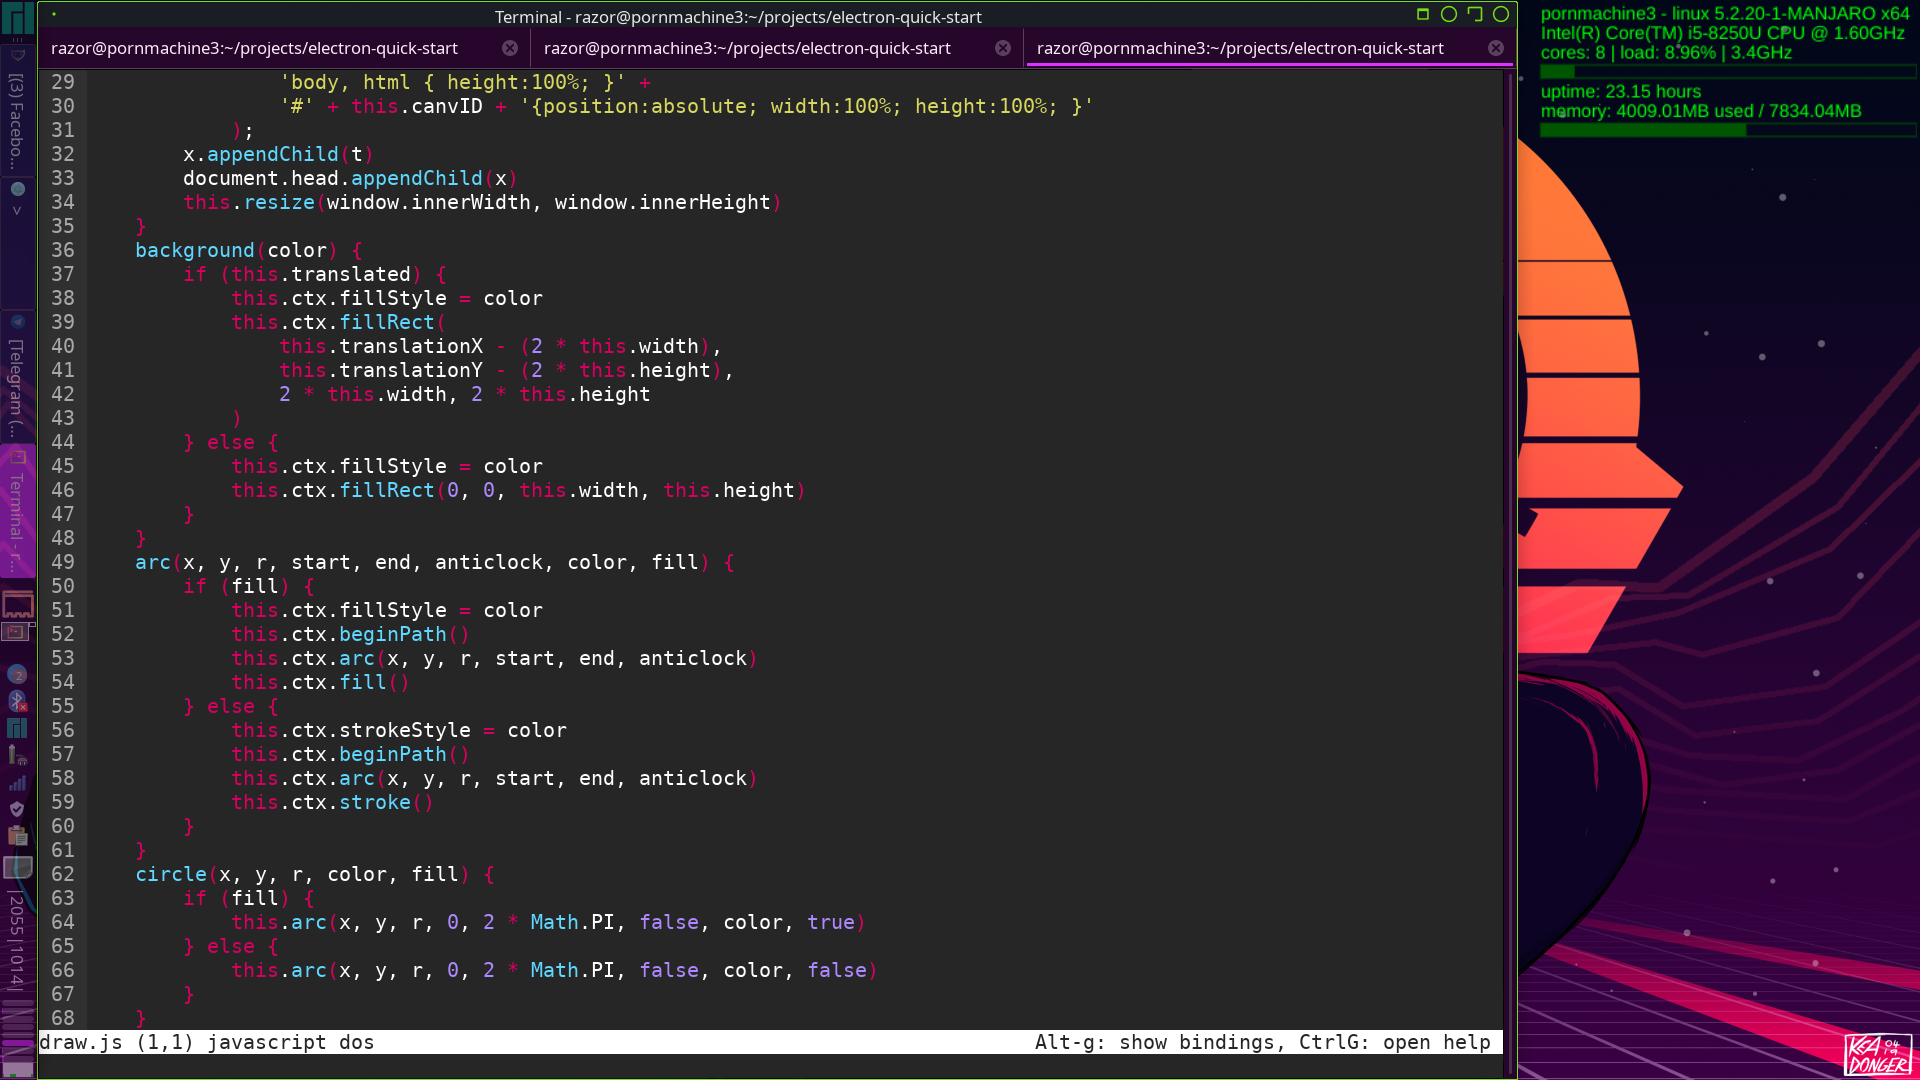The image size is (1920, 1080).
Task: Click the 'uptime: 23.15 hours' text
Action: (1620, 92)
